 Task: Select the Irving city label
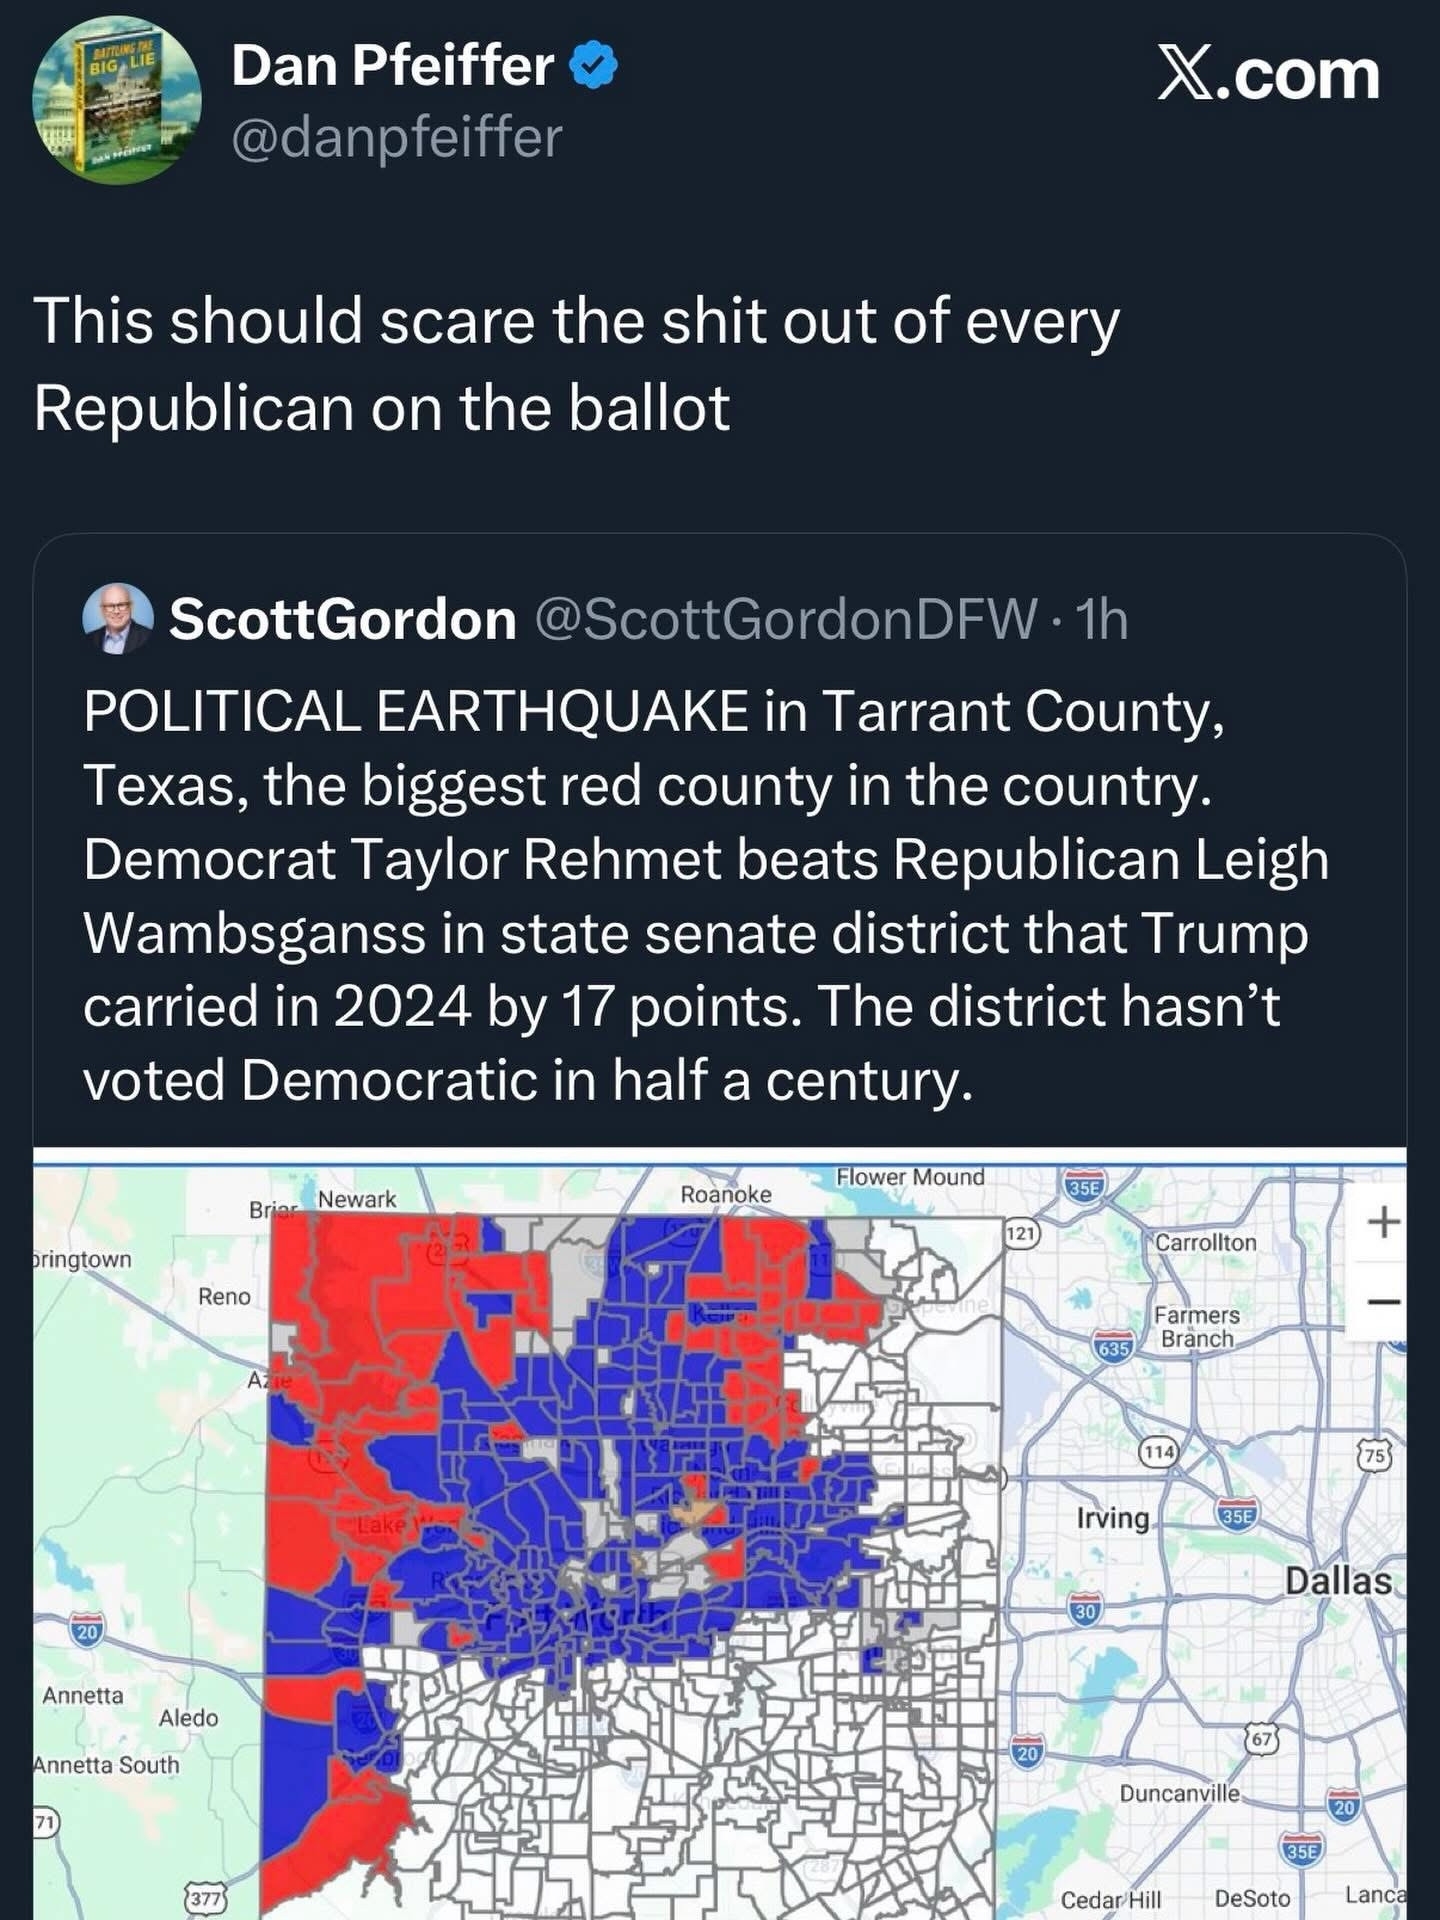(x=1113, y=1517)
